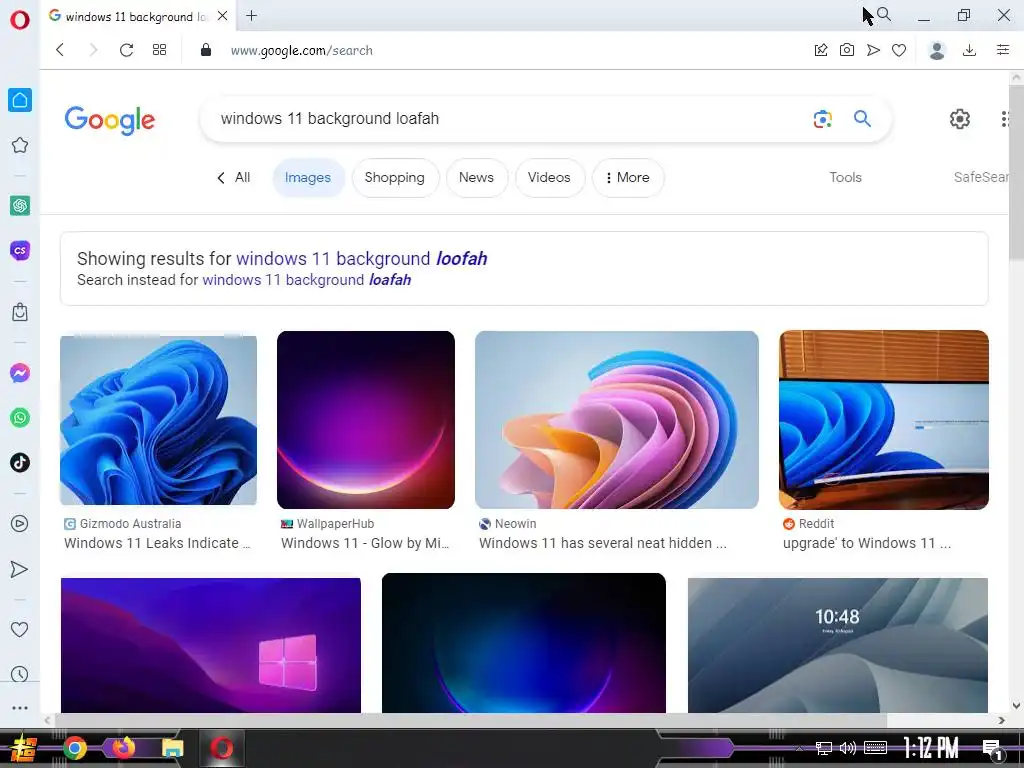Viewport: 1024px width, 768px height.
Task: Open Shopping bag icon in sidebar
Action: (x=20, y=312)
